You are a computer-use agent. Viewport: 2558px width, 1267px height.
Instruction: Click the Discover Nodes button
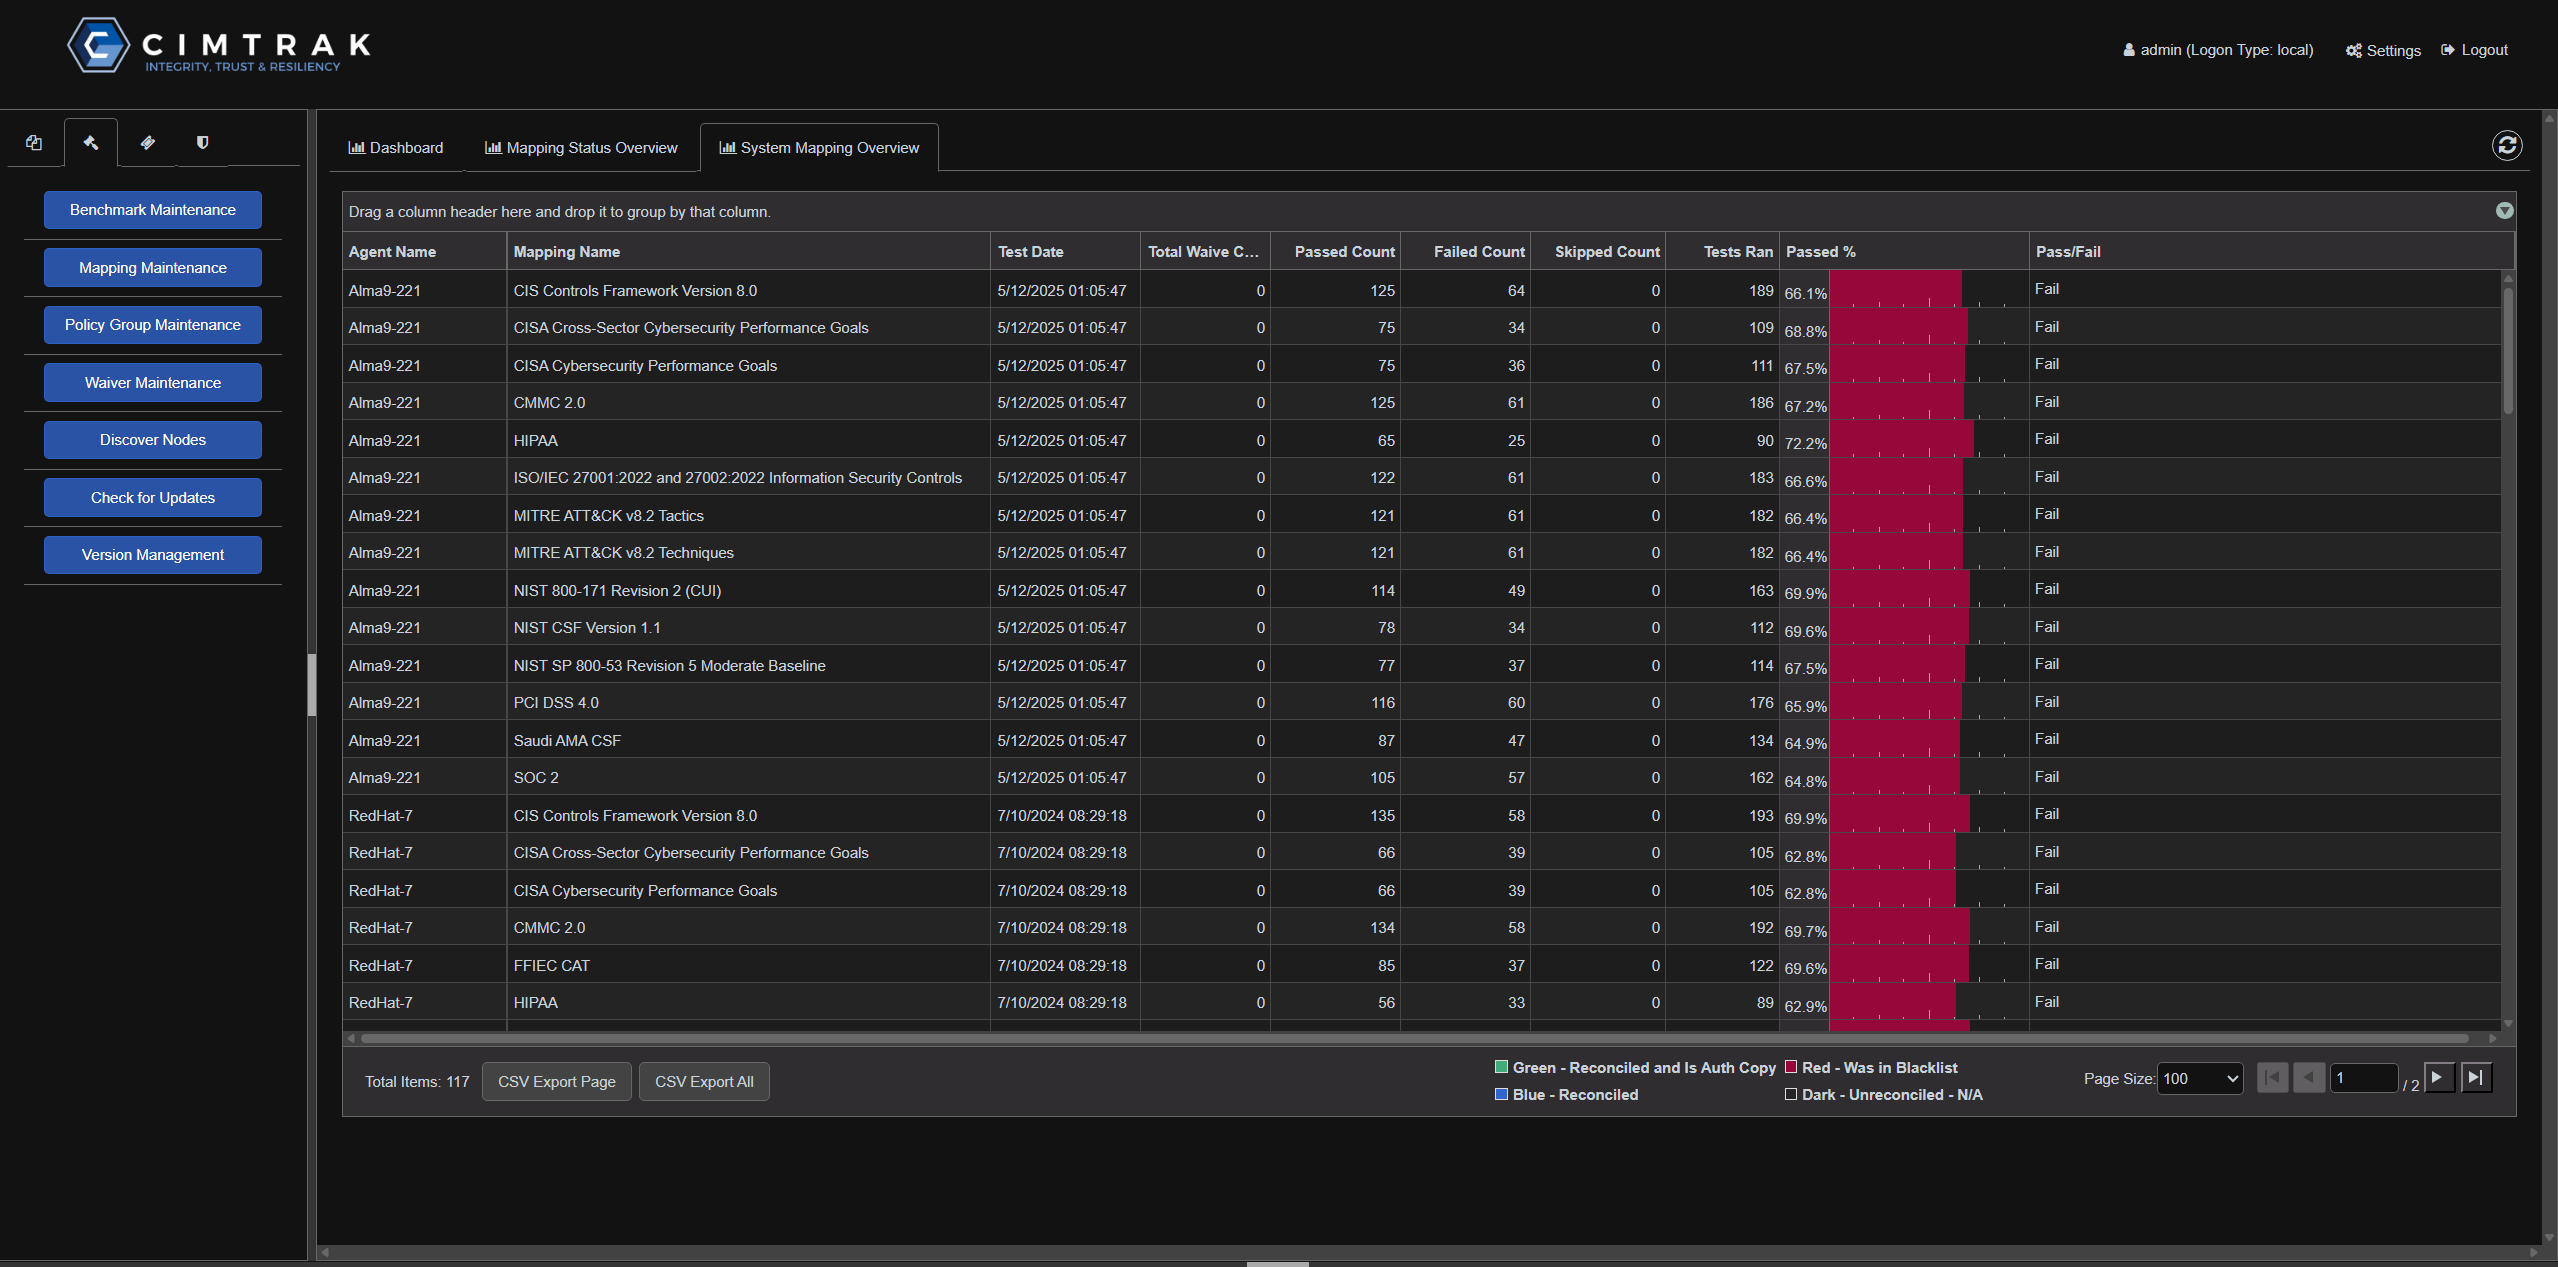click(152, 439)
